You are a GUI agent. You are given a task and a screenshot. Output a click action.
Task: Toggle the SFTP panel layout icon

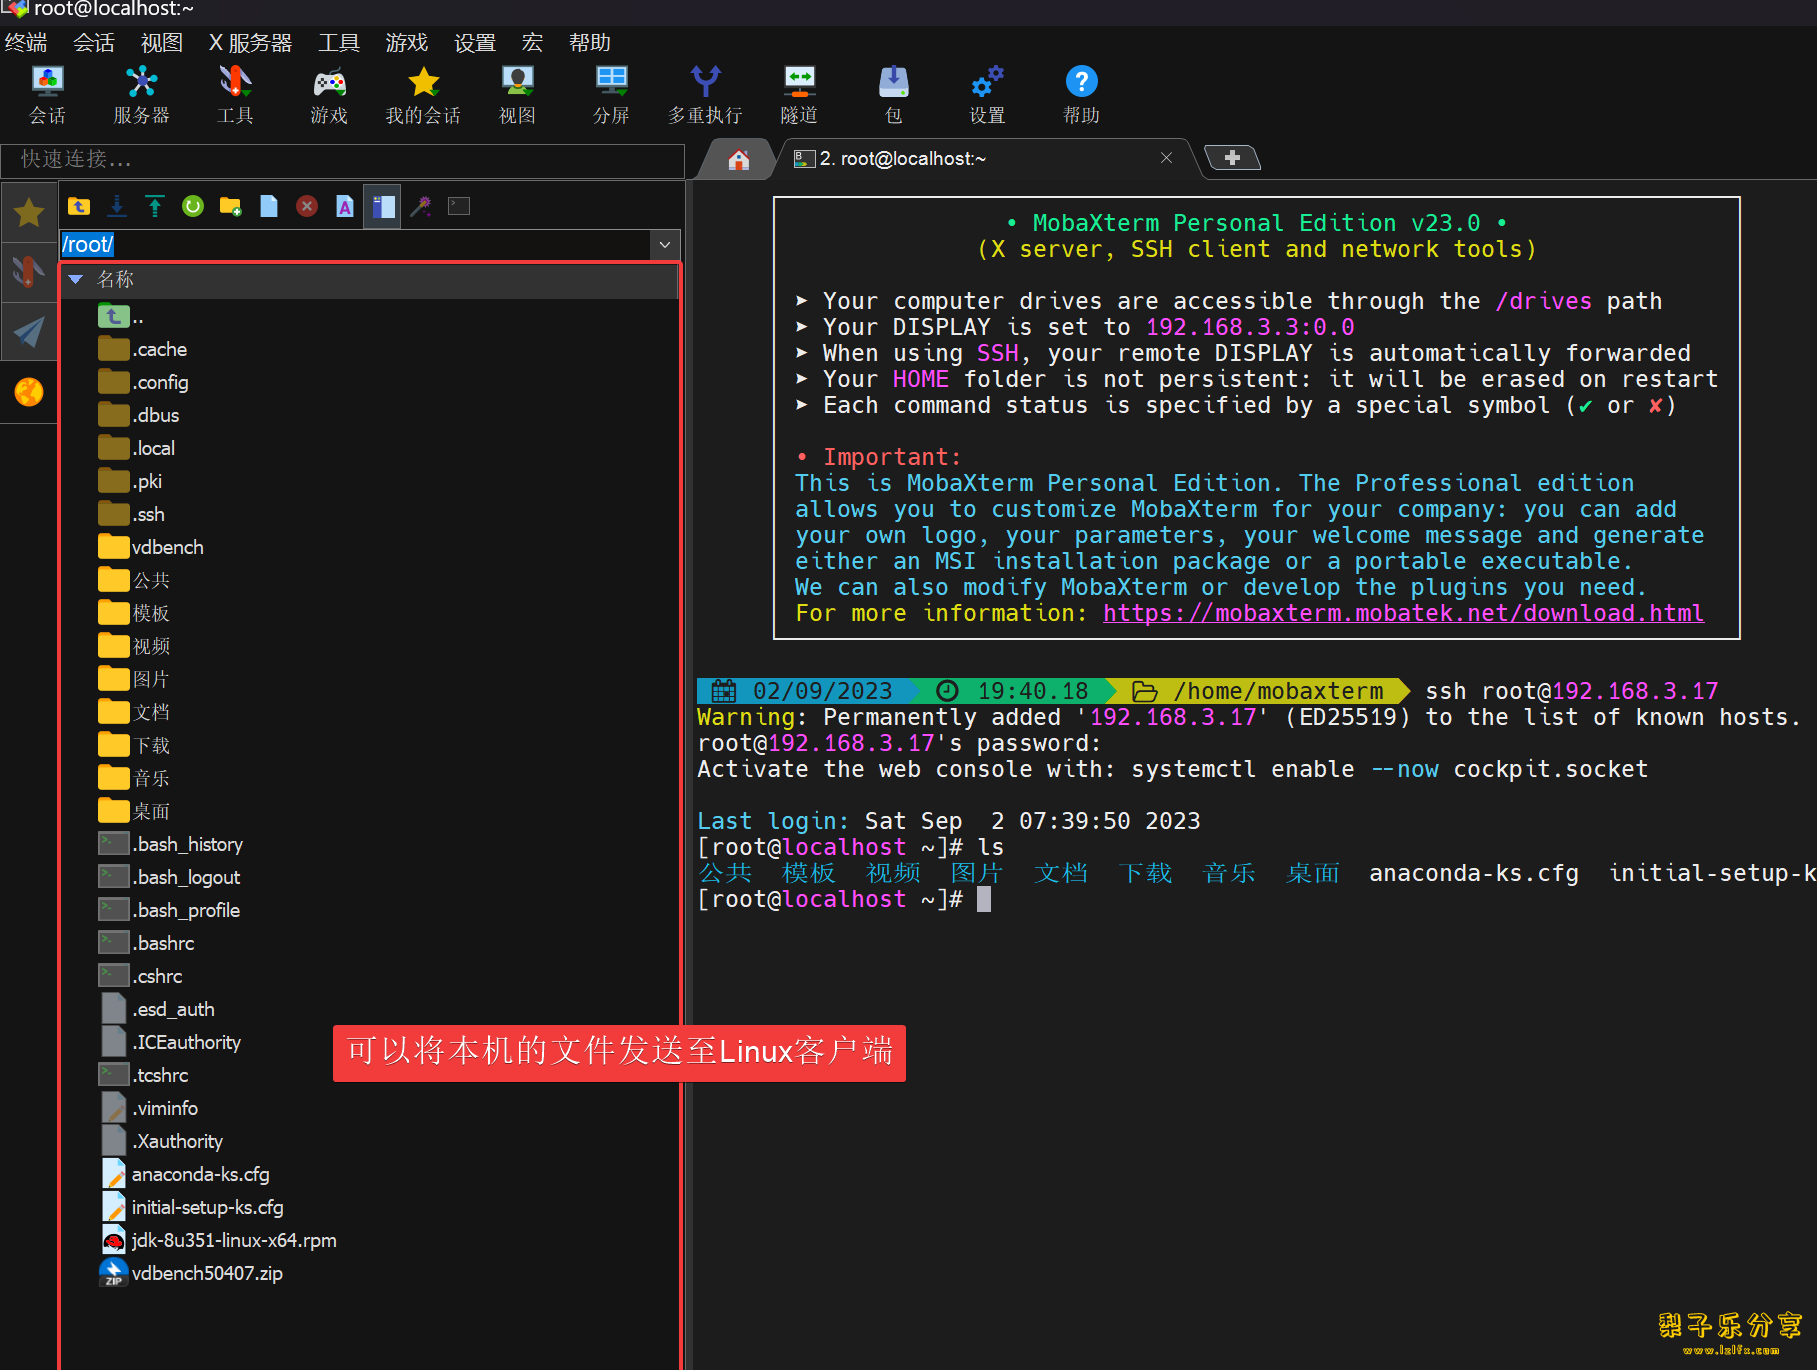pos(383,206)
